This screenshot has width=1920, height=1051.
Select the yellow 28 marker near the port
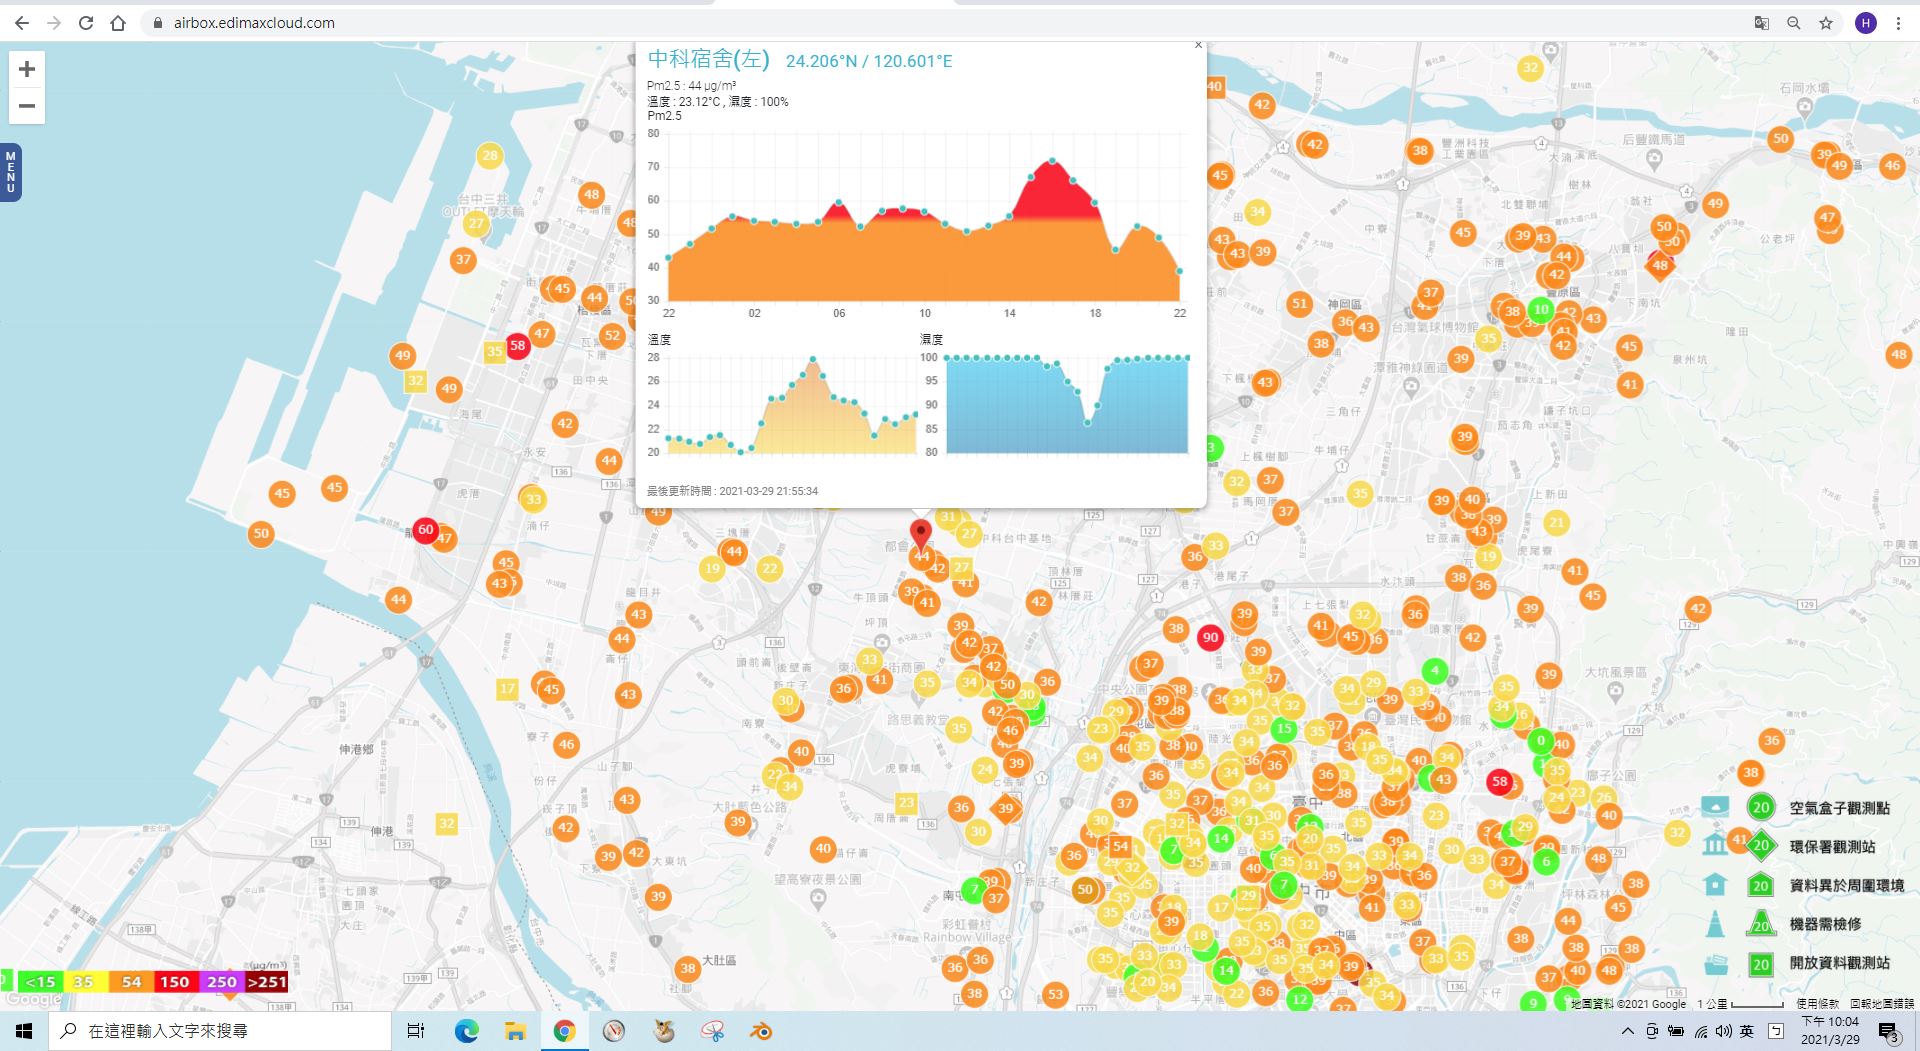pyautogui.click(x=490, y=155)
